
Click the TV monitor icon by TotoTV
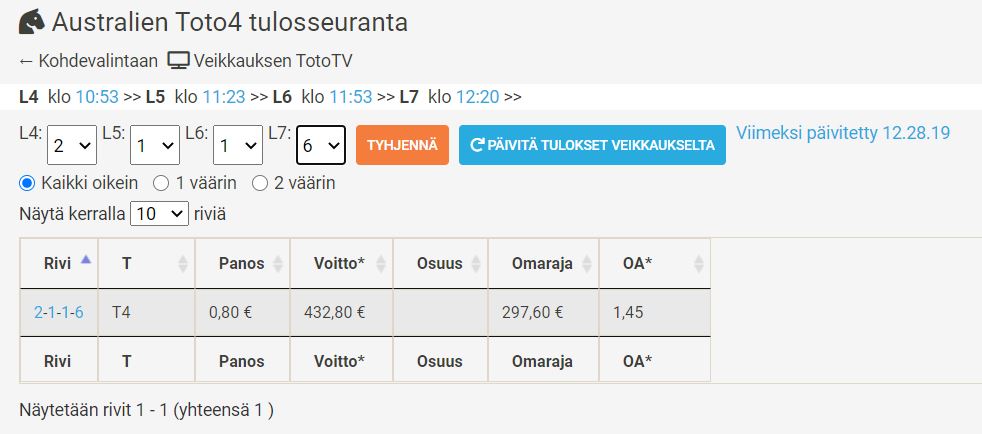tap(178, 61)
